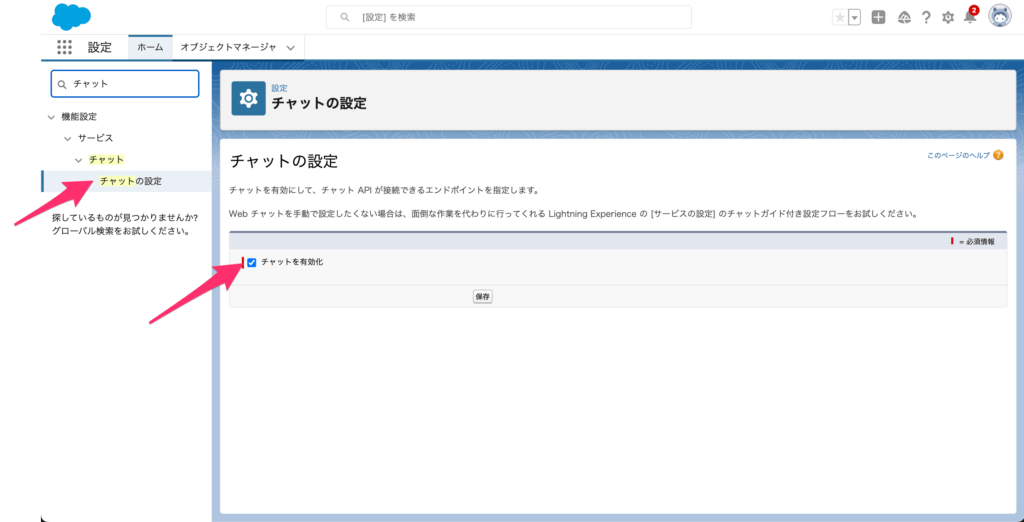Screen dimensions: 1024x522
Task: Switch to the ホーム tab
Action: coord(150,47)
